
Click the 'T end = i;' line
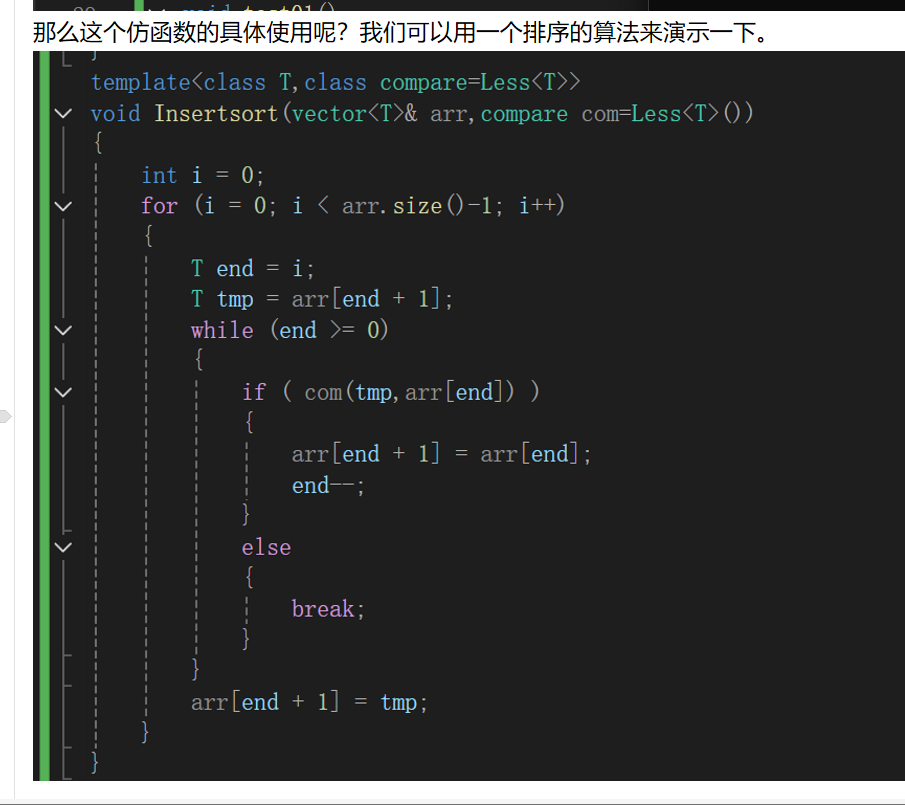click(252, 268)
